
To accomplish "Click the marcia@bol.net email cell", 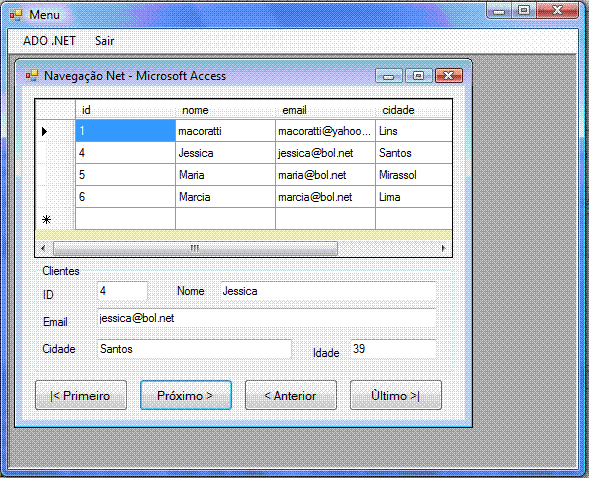I will click(x=325, y=197).
